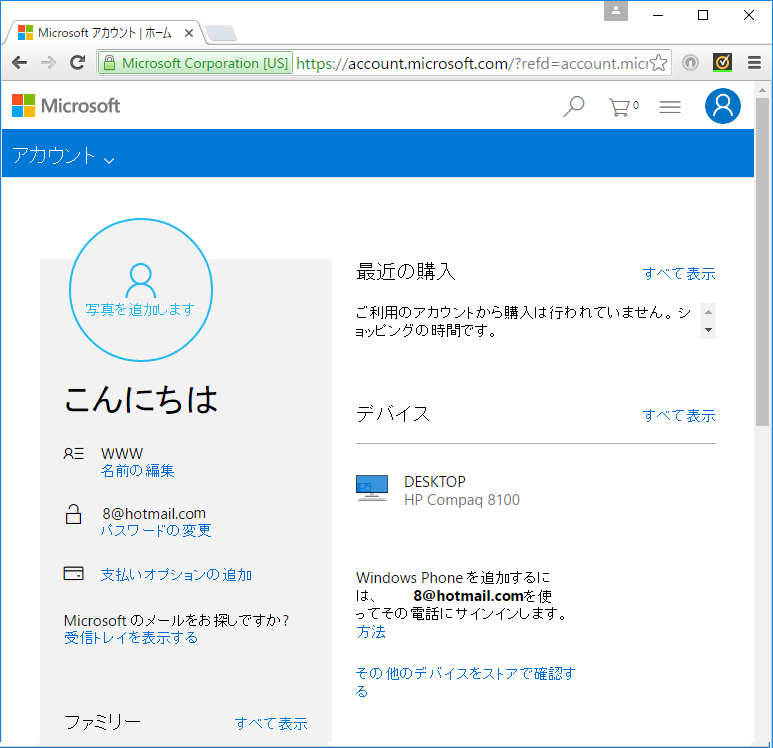Click the 方法 link
The height and width of the screenshot is (748, 773).
click(x=371, y=632)
